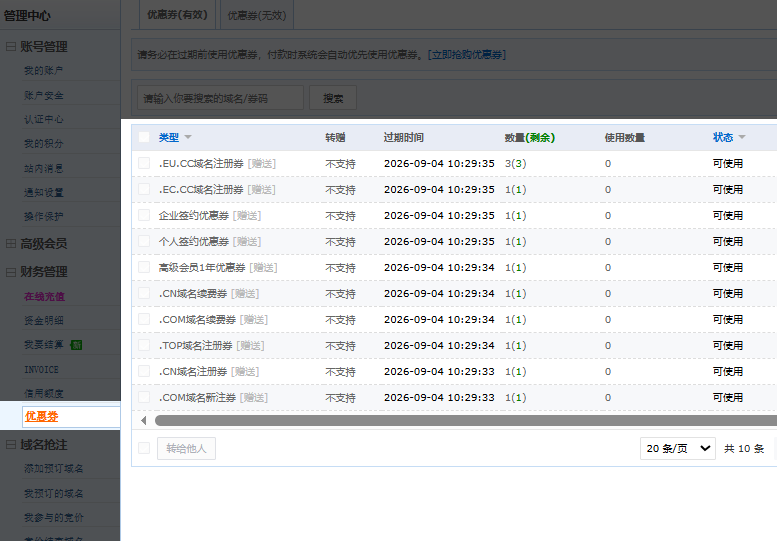The image size is (777, 541).
Task: Click the 类型 column header
Action: [x=169, y=137]
